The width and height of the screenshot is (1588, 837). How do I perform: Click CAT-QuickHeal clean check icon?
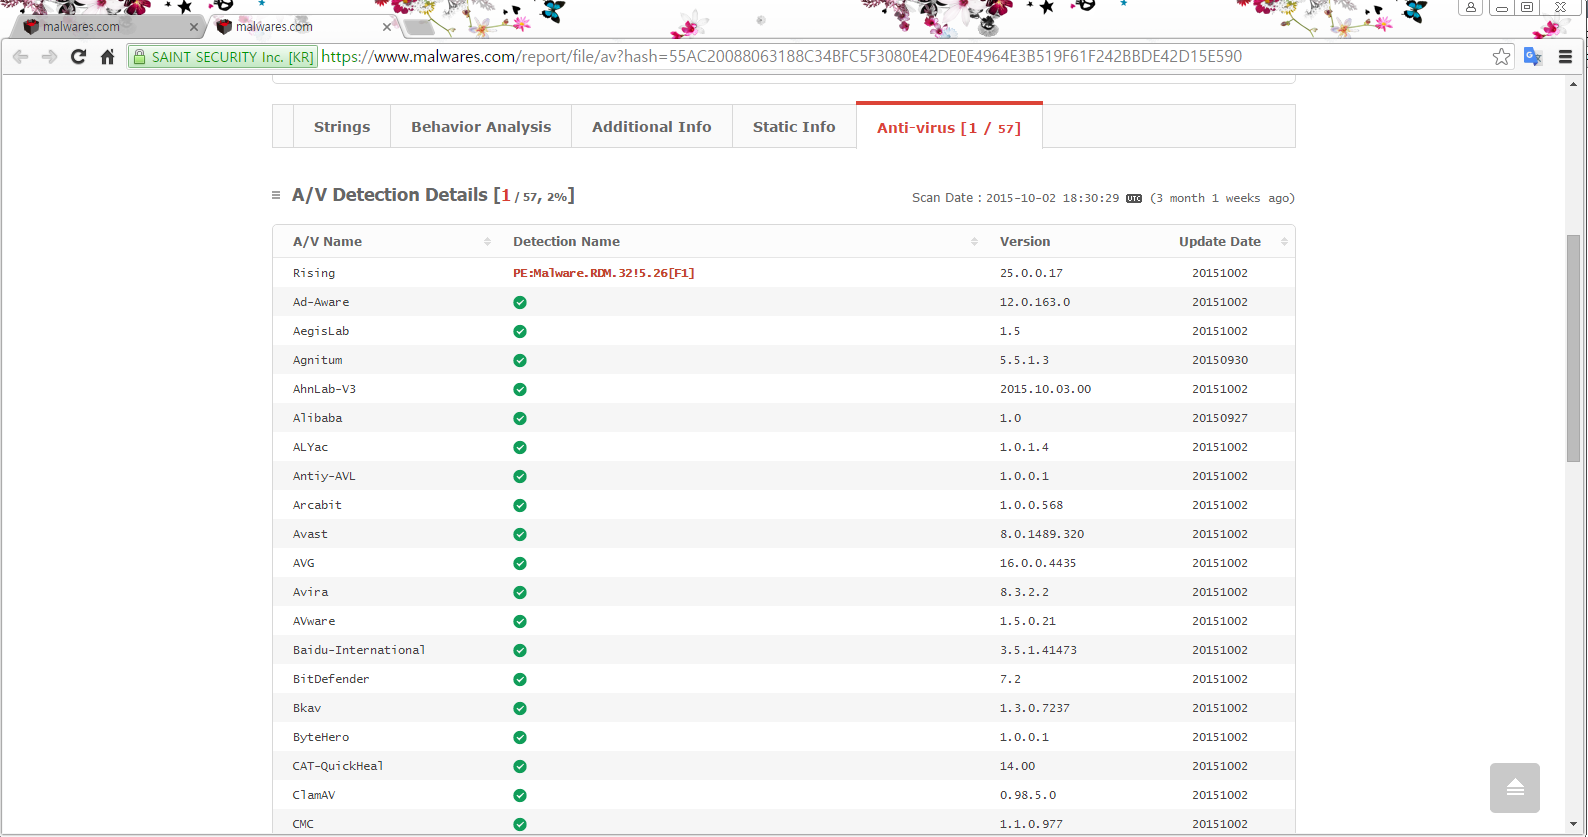pyautogui.click(x=520, y=766)
